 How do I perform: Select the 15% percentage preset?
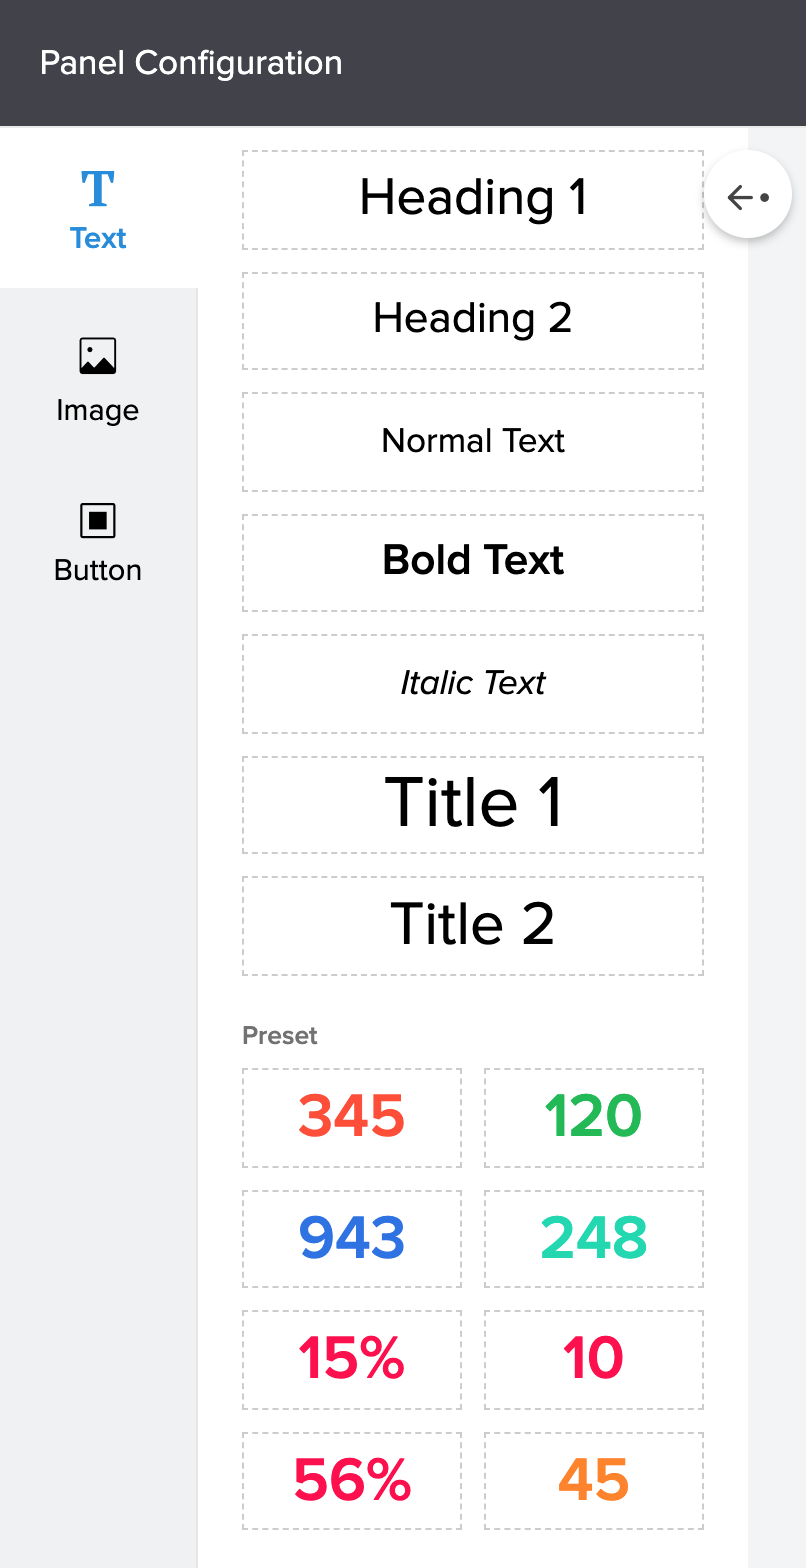[x=352, y=1359]
